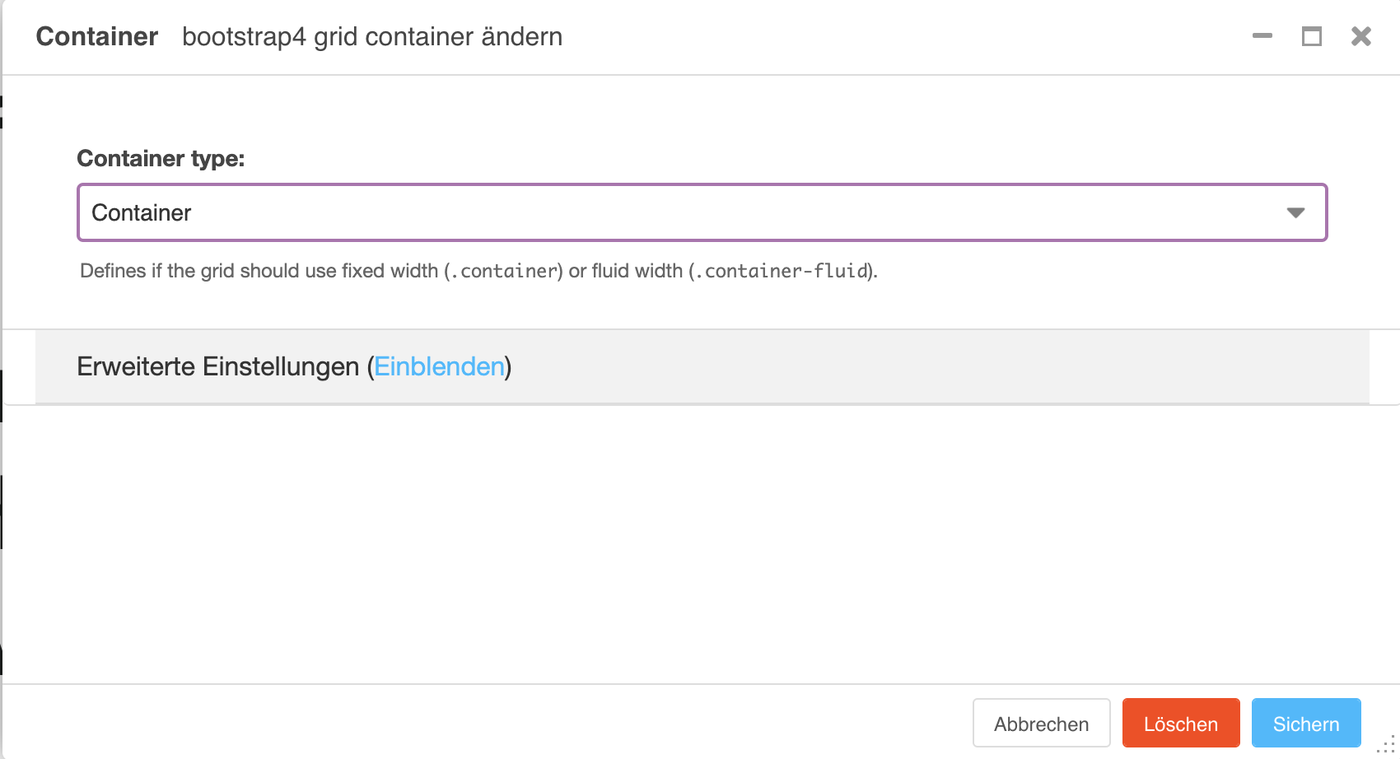Click the X icon to close the dialog
Screen dimensions: 1400x759
coord(1361,36)
